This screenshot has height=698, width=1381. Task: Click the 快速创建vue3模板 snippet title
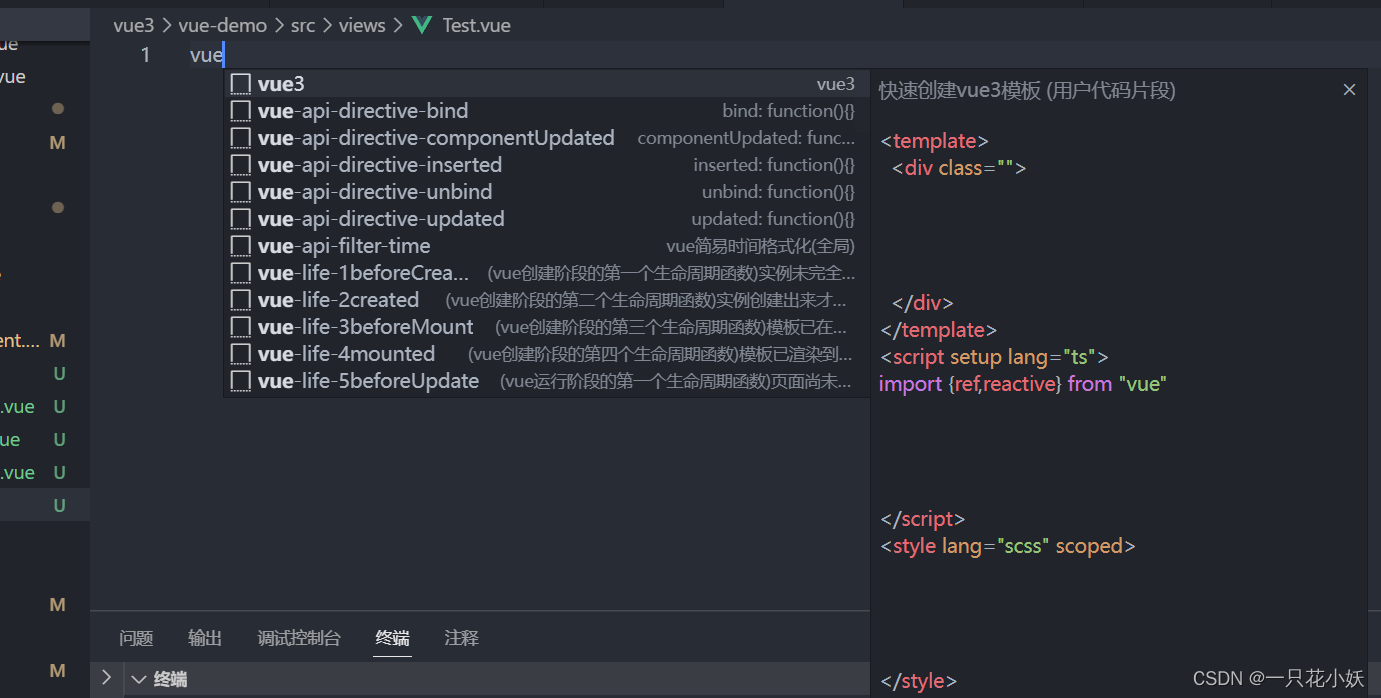[1027, 91]
